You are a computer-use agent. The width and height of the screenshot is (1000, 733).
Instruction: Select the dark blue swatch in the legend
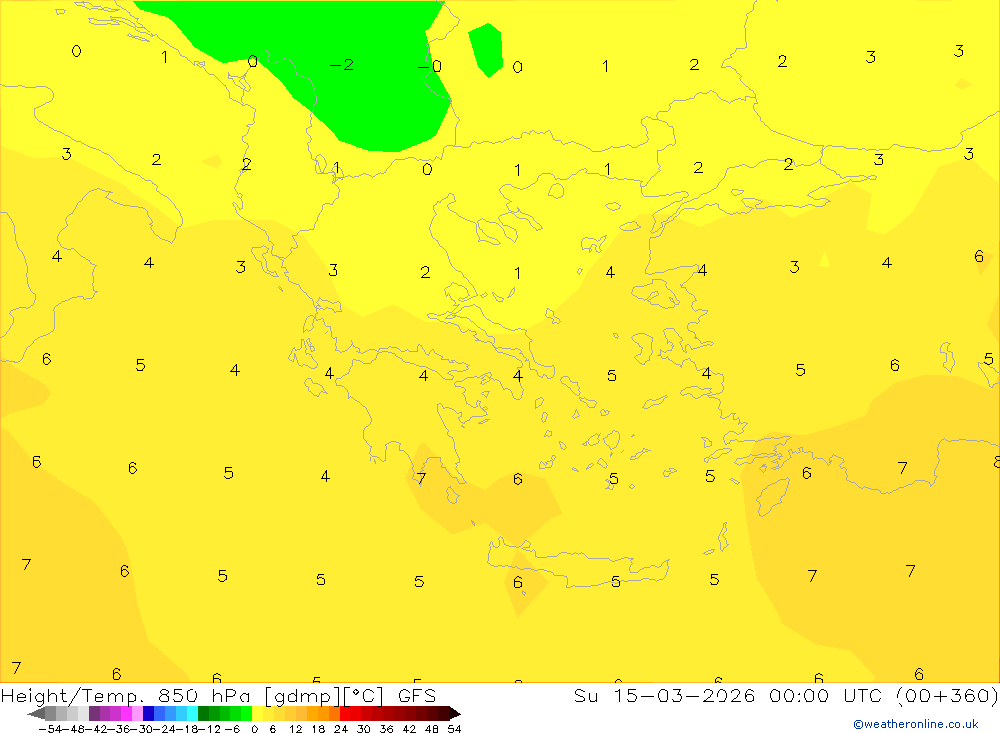click(x=148, y=714)
